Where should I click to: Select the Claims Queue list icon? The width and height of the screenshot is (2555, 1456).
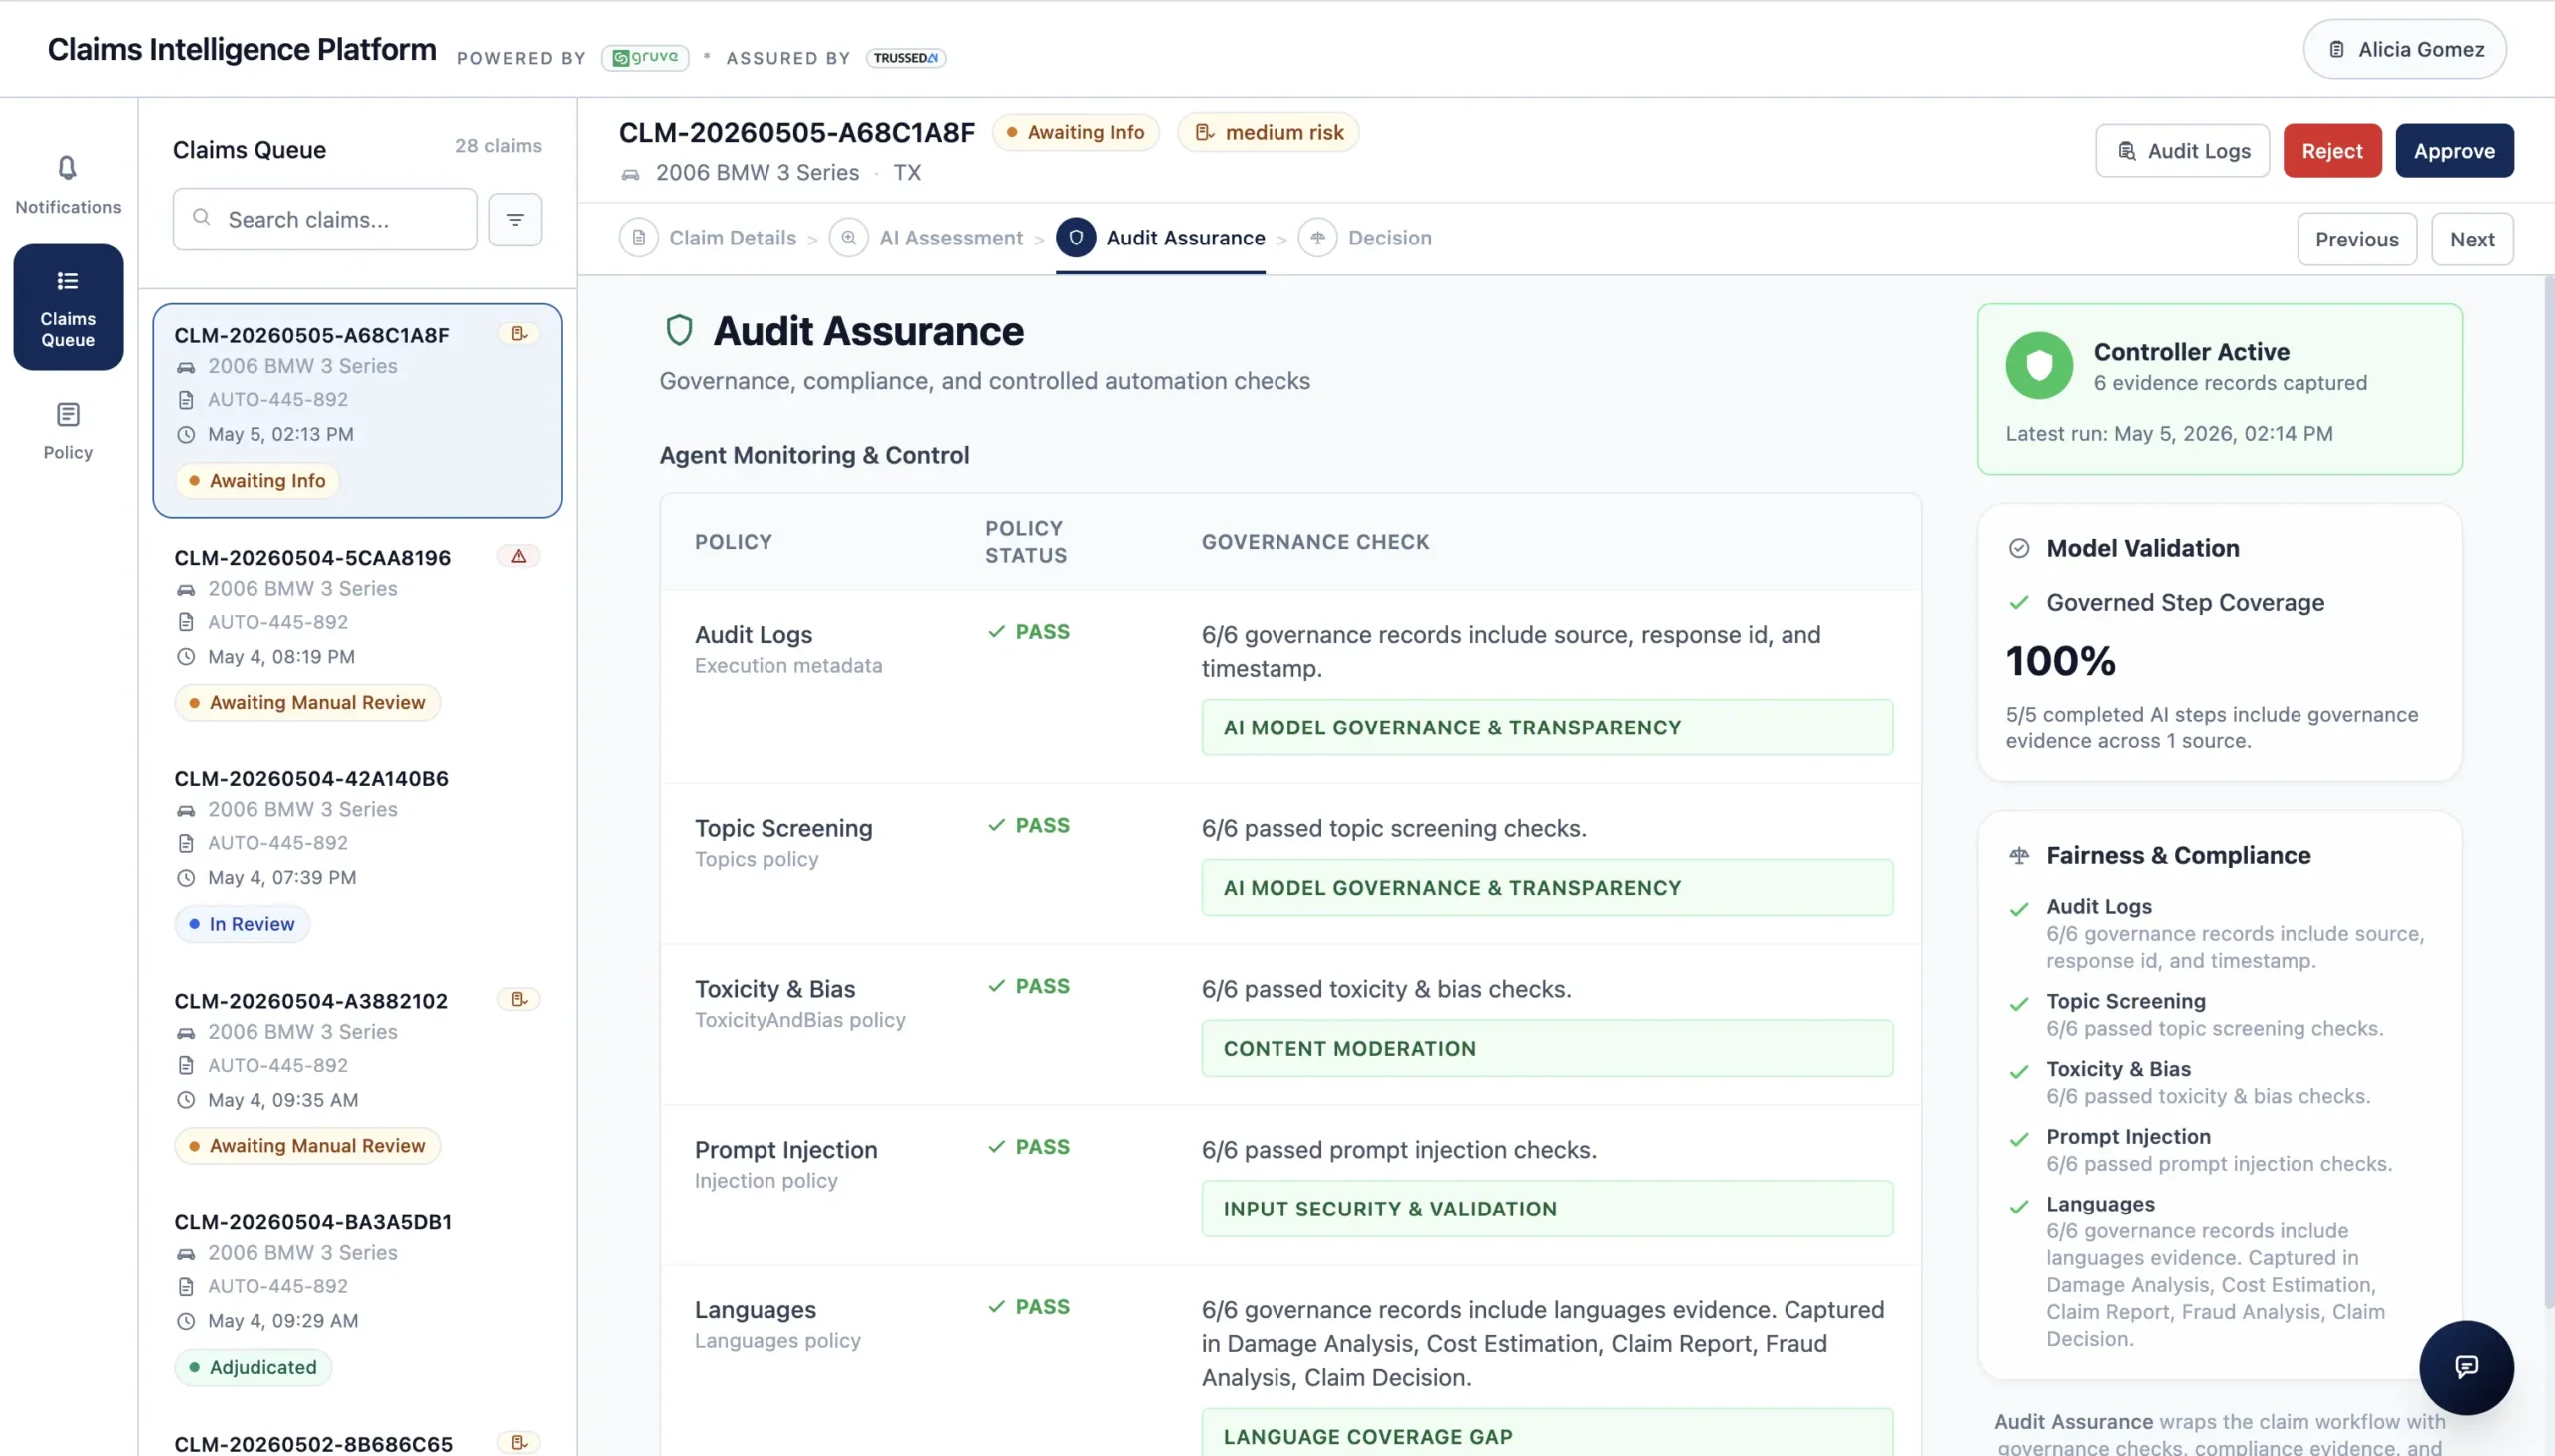pyautogui.click(x=67, y=281)
